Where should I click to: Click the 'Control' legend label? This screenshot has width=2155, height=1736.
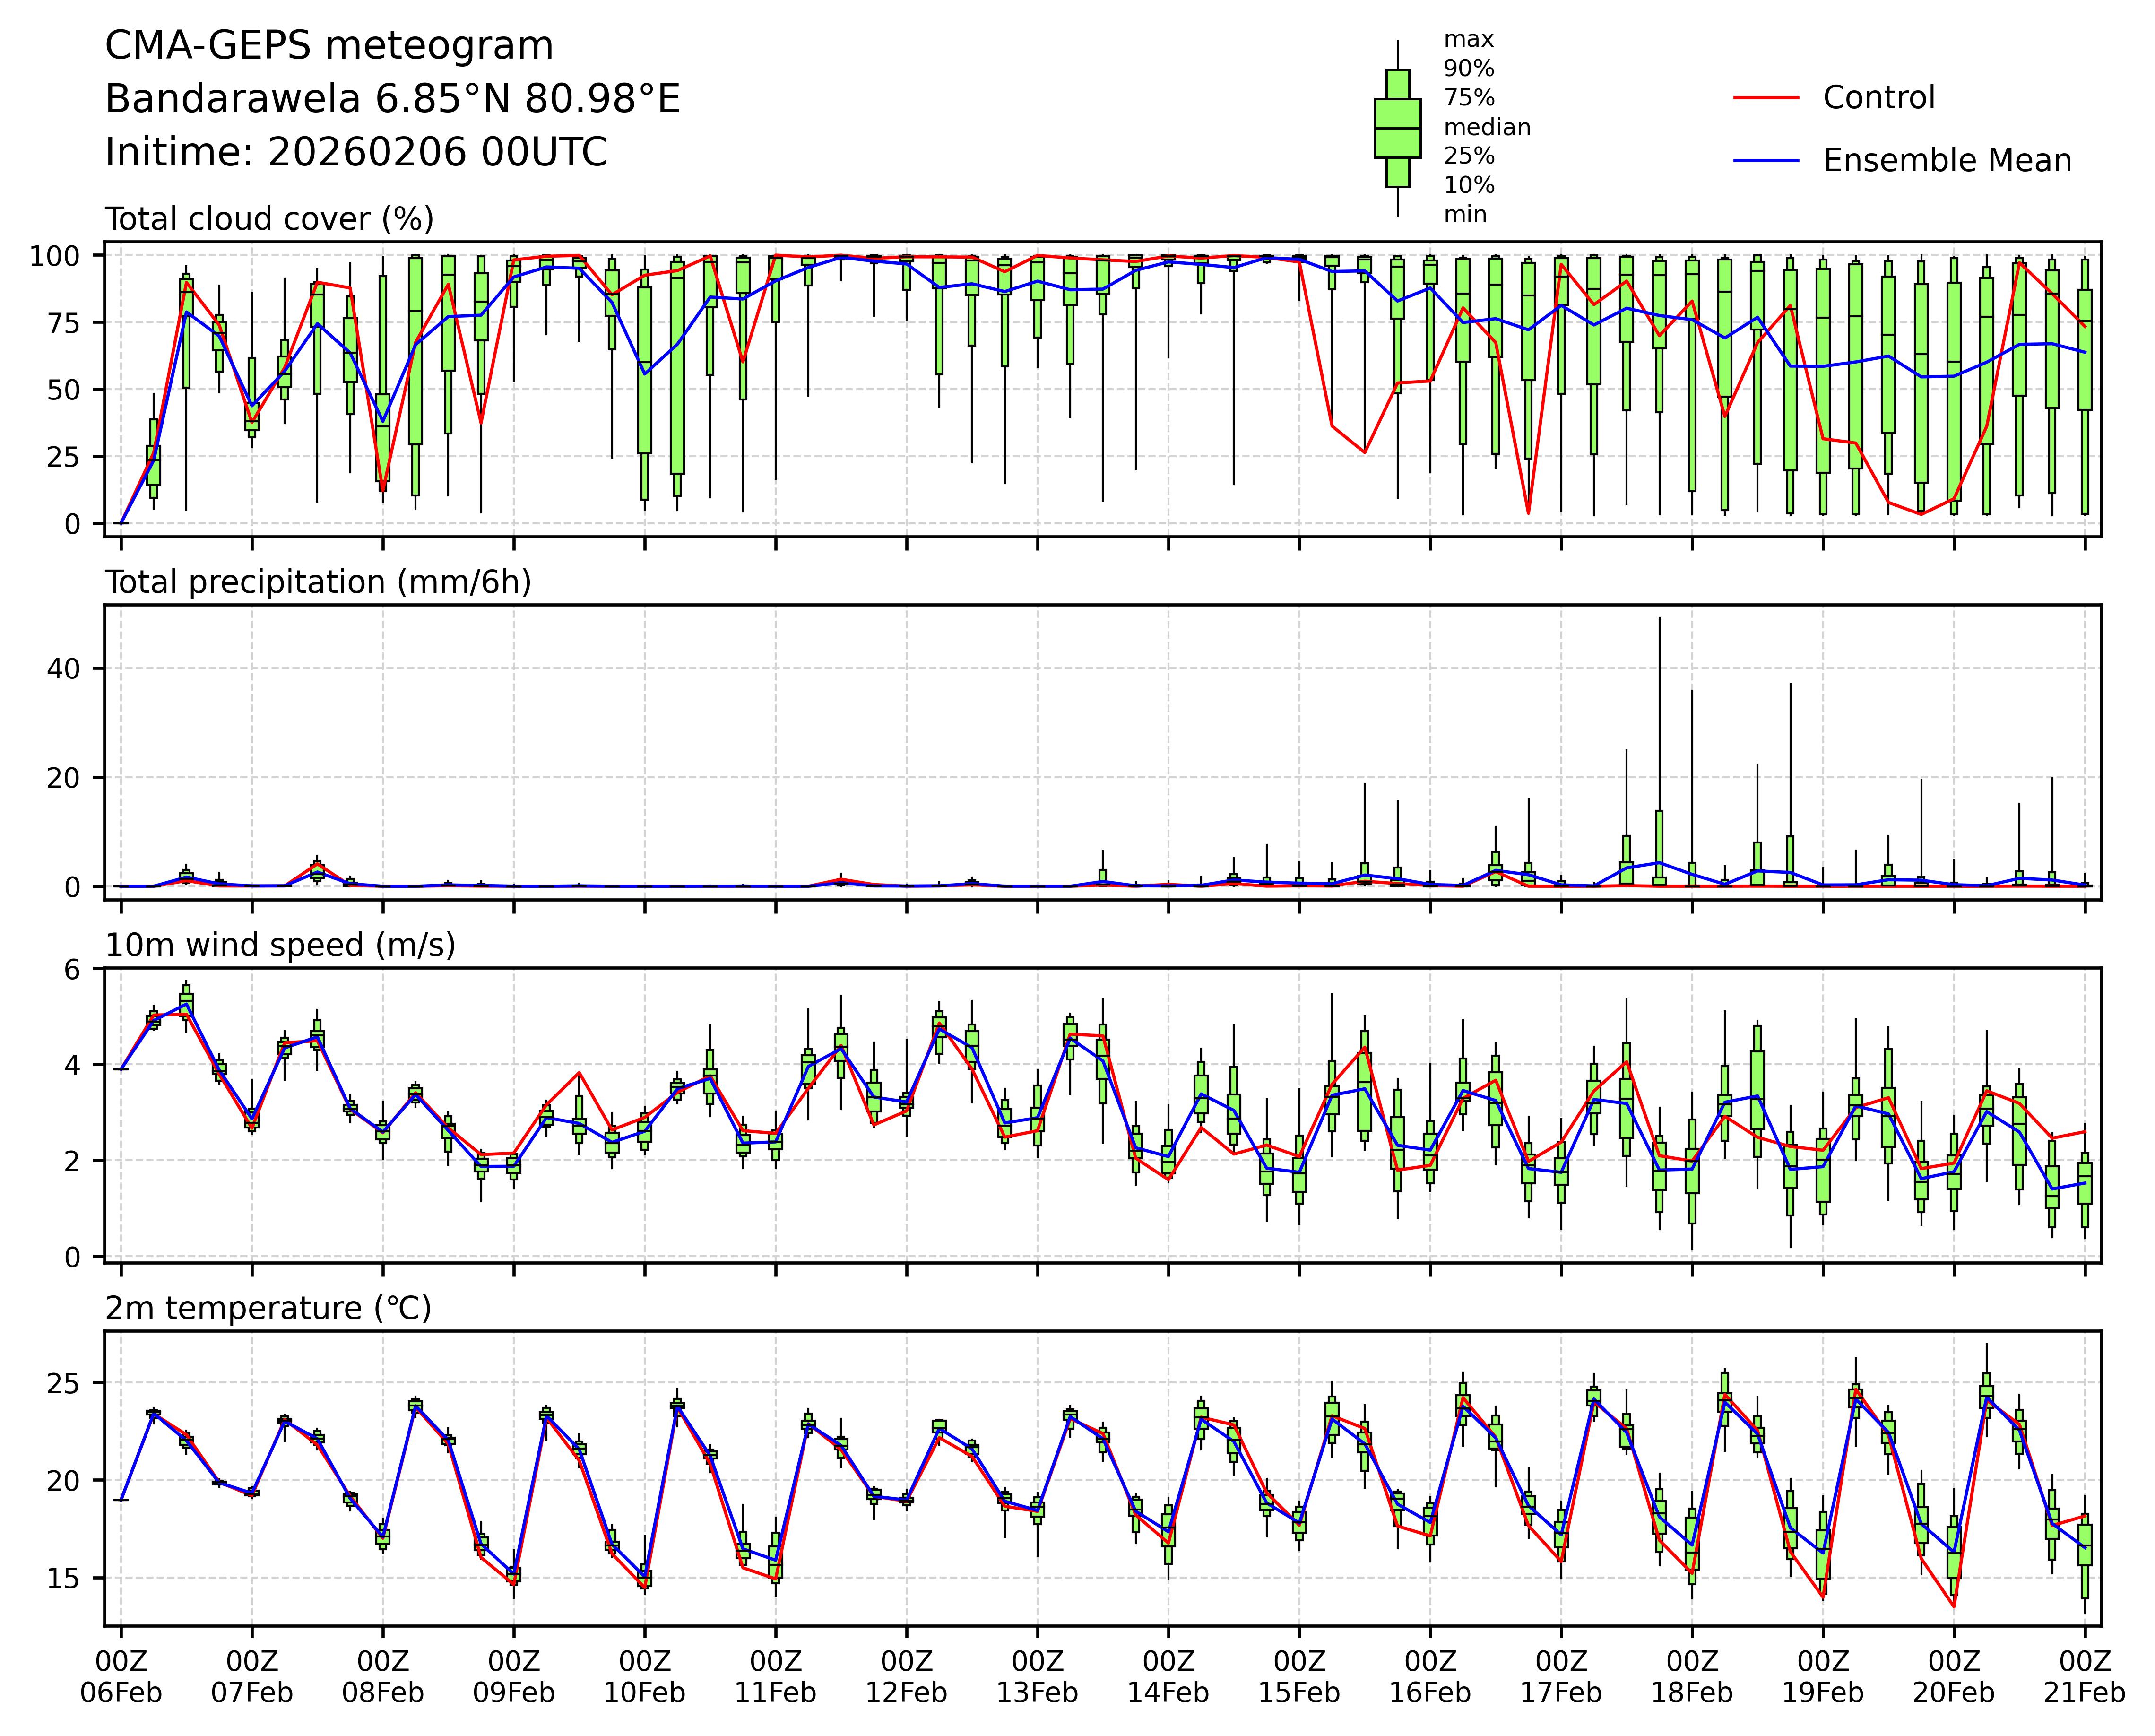coord(1878,98)
